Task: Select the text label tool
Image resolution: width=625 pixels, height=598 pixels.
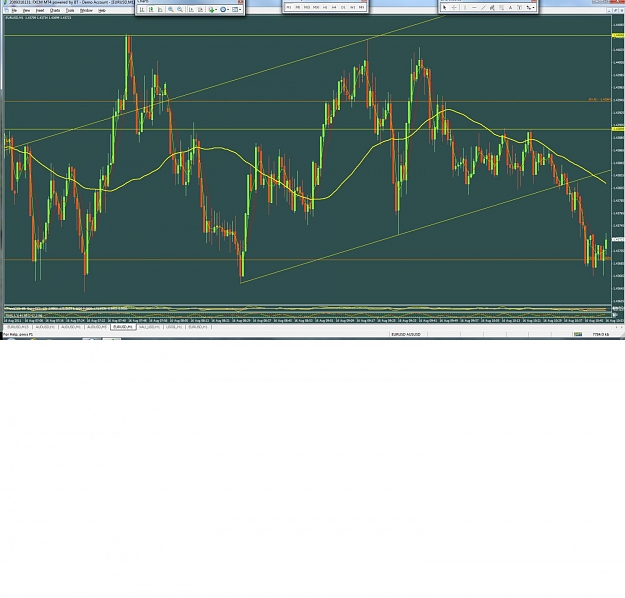Action: click(519, 8)
